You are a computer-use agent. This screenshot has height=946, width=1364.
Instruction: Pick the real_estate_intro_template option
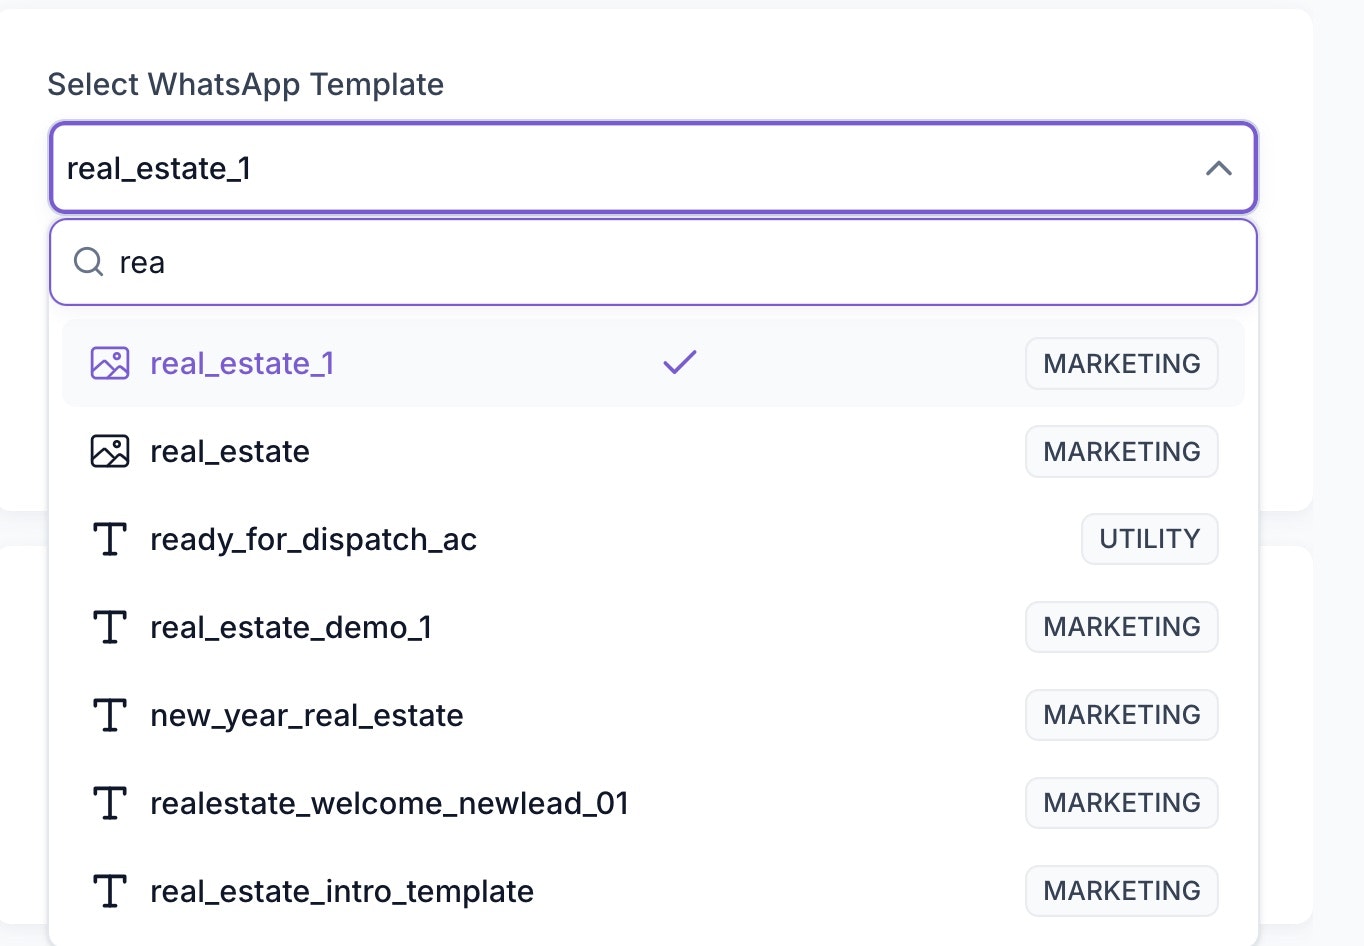coord(653,891)
